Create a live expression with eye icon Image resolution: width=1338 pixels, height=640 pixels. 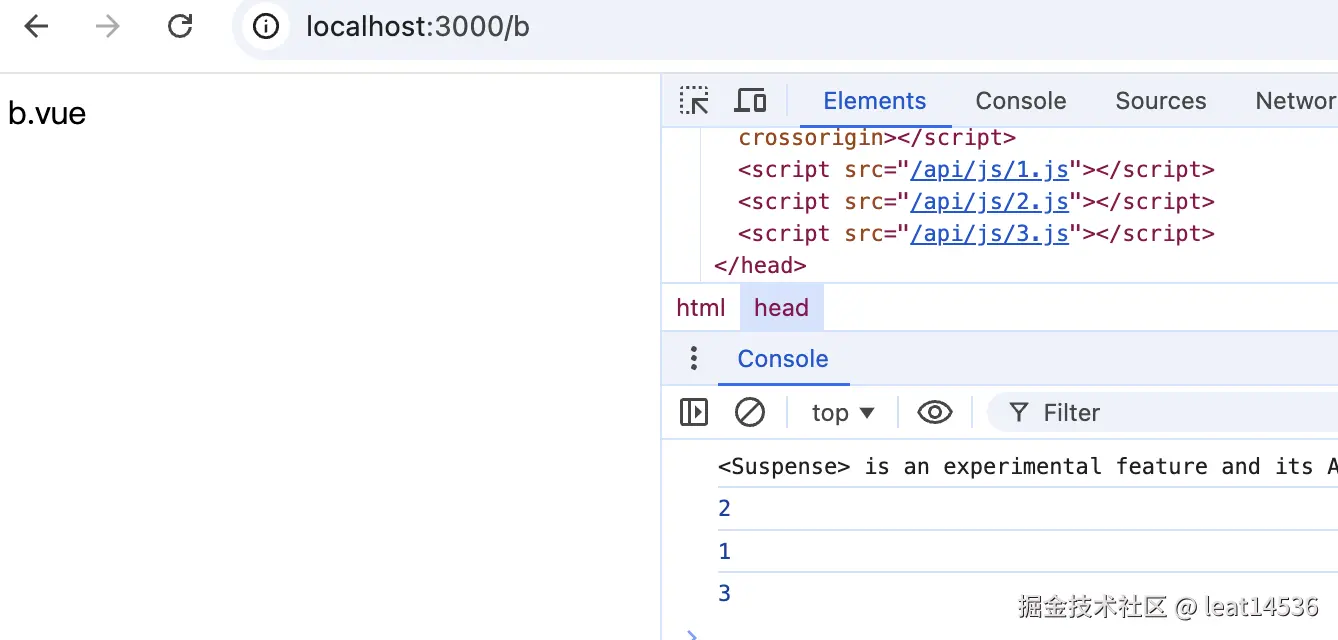pos(935,412)
